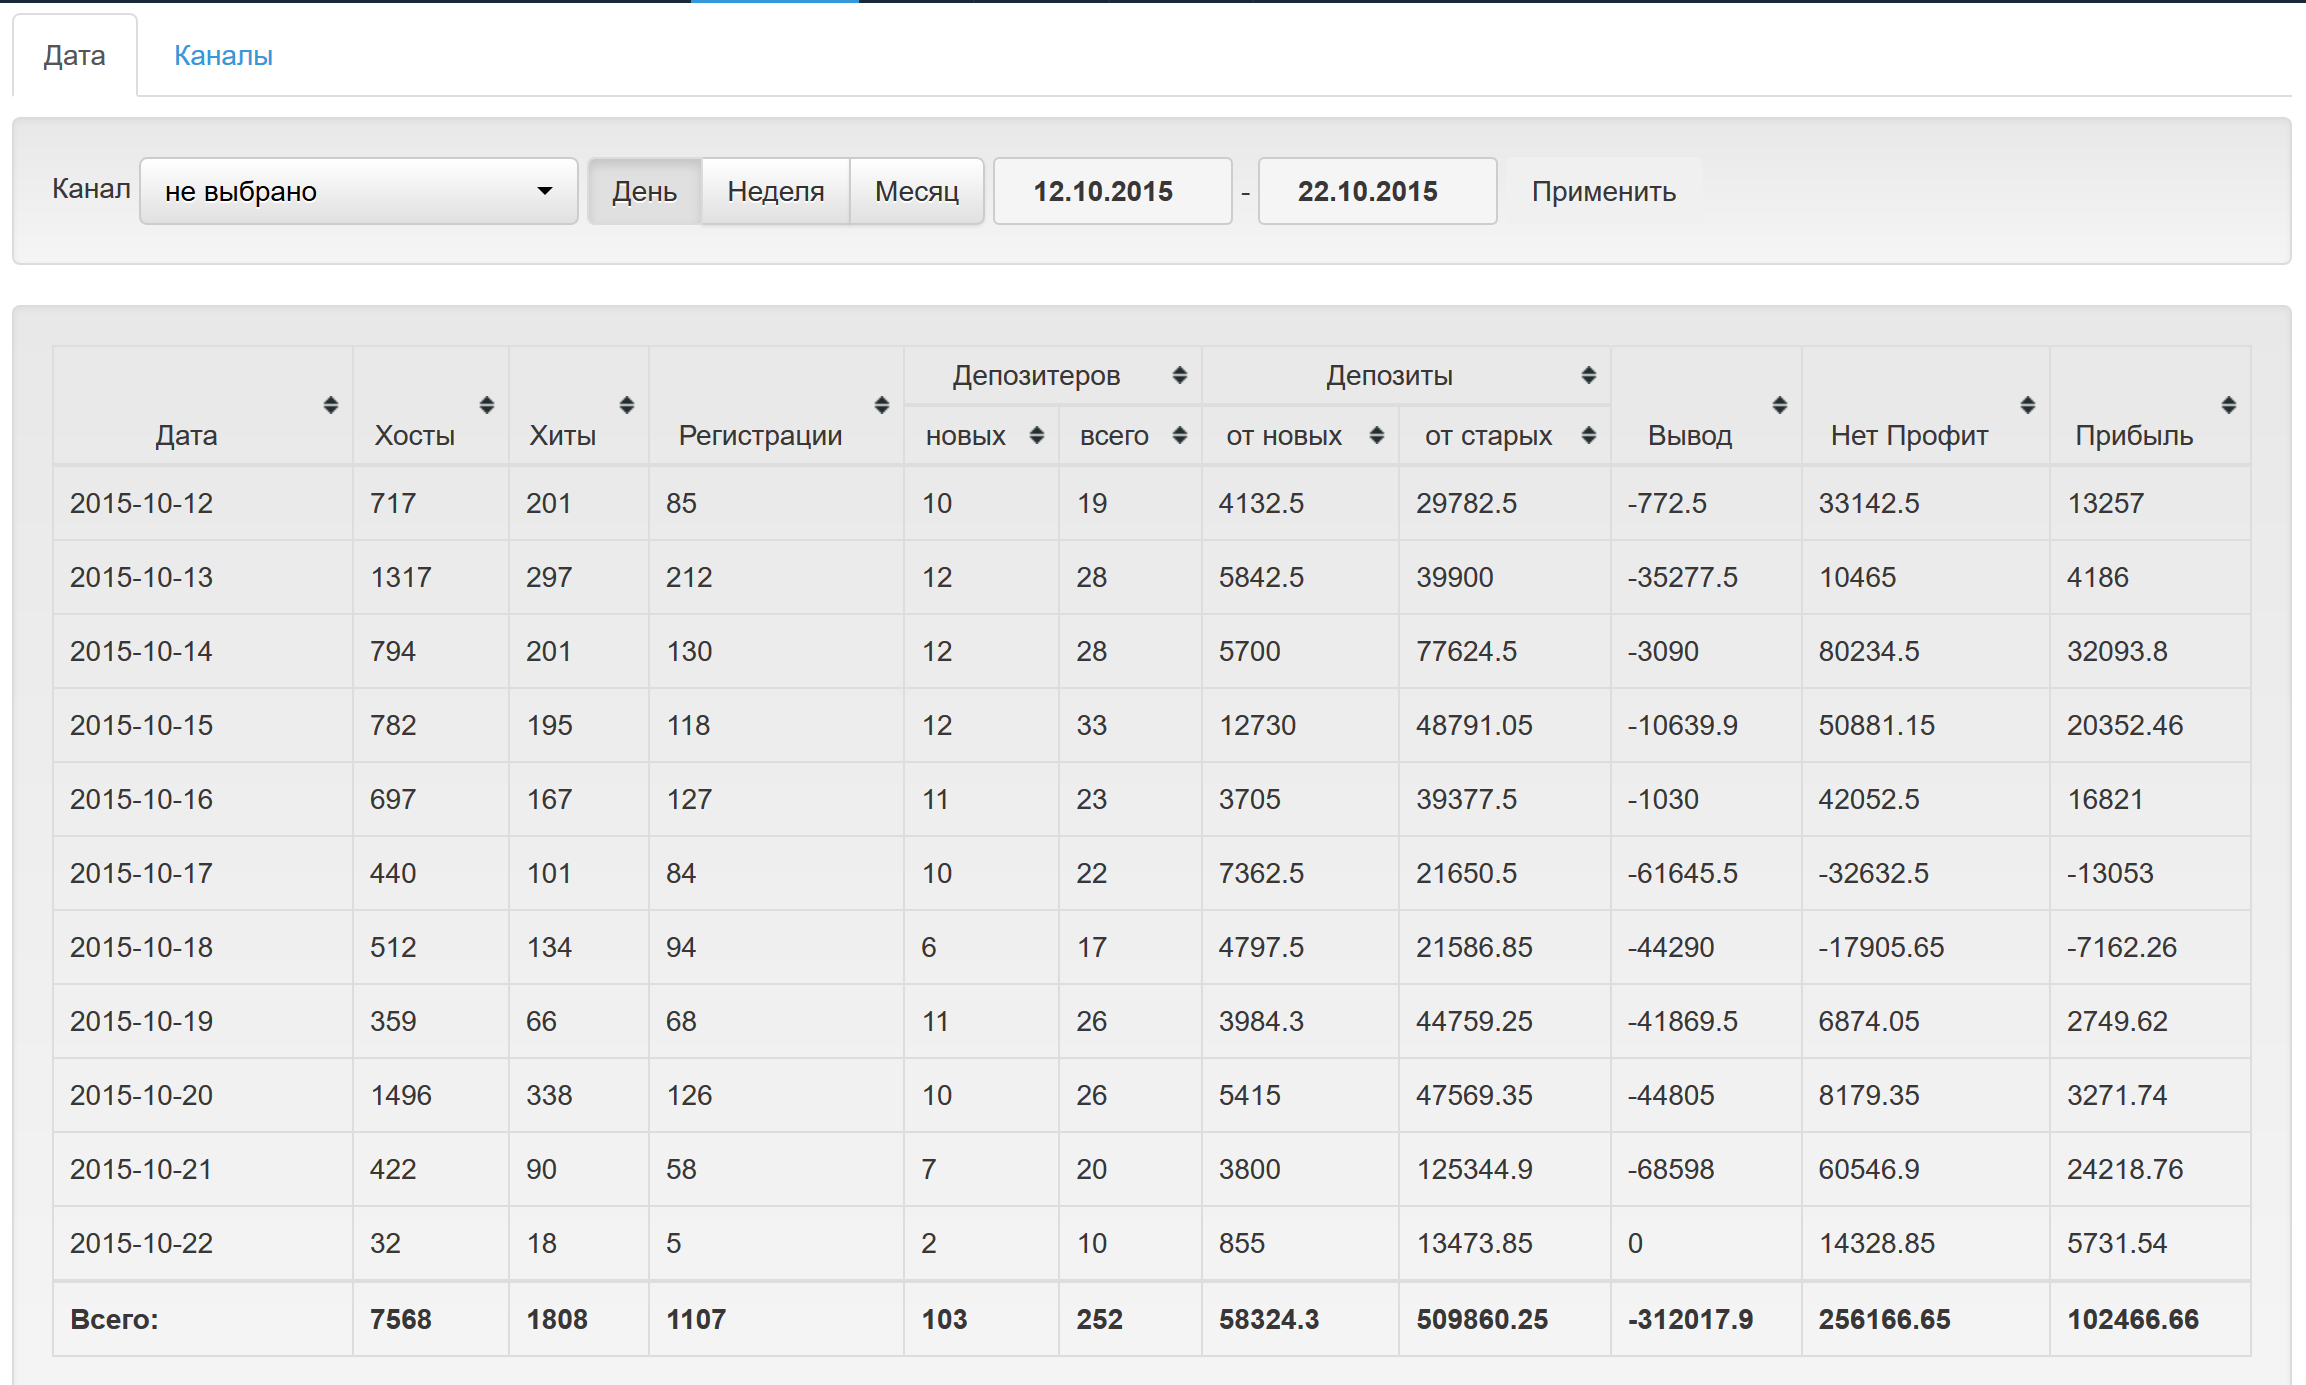Click Регистрации column sort icon
Viewport: 2306px width, 1385px height.
881,405
